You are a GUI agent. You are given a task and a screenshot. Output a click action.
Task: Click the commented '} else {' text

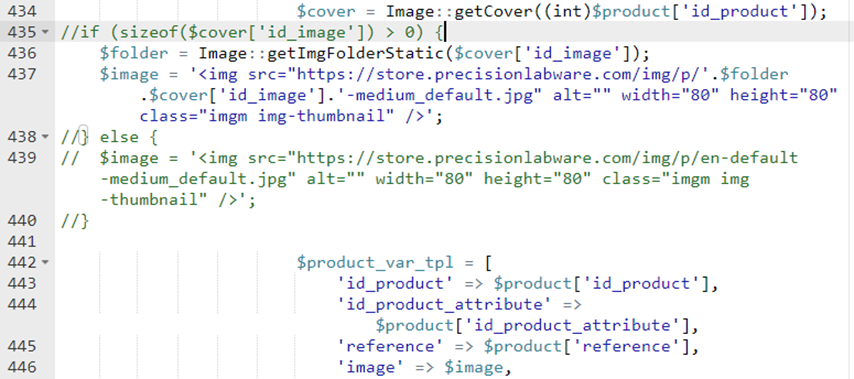pyautogui.click(x=109, y=137)
